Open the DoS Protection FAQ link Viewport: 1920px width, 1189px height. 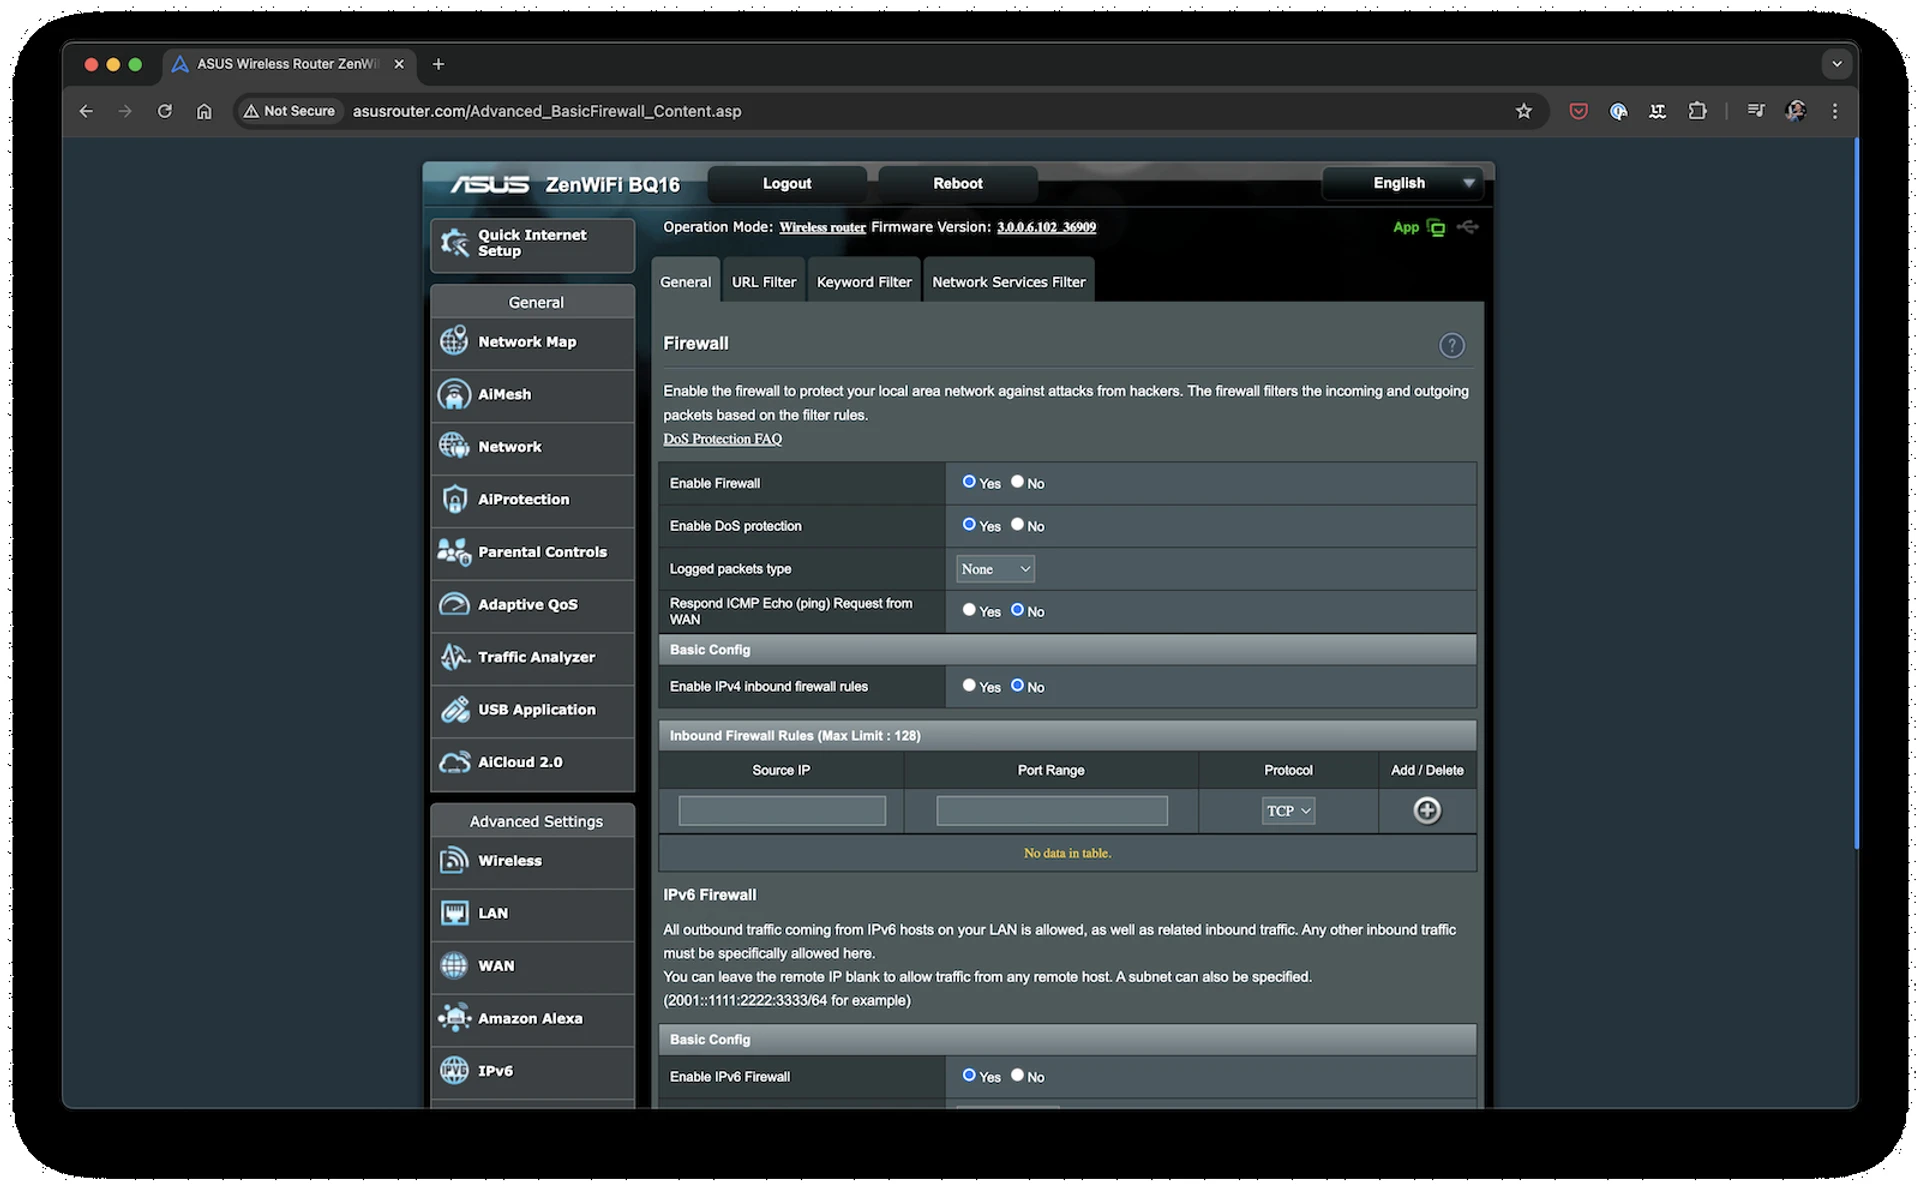coord(722,439)
